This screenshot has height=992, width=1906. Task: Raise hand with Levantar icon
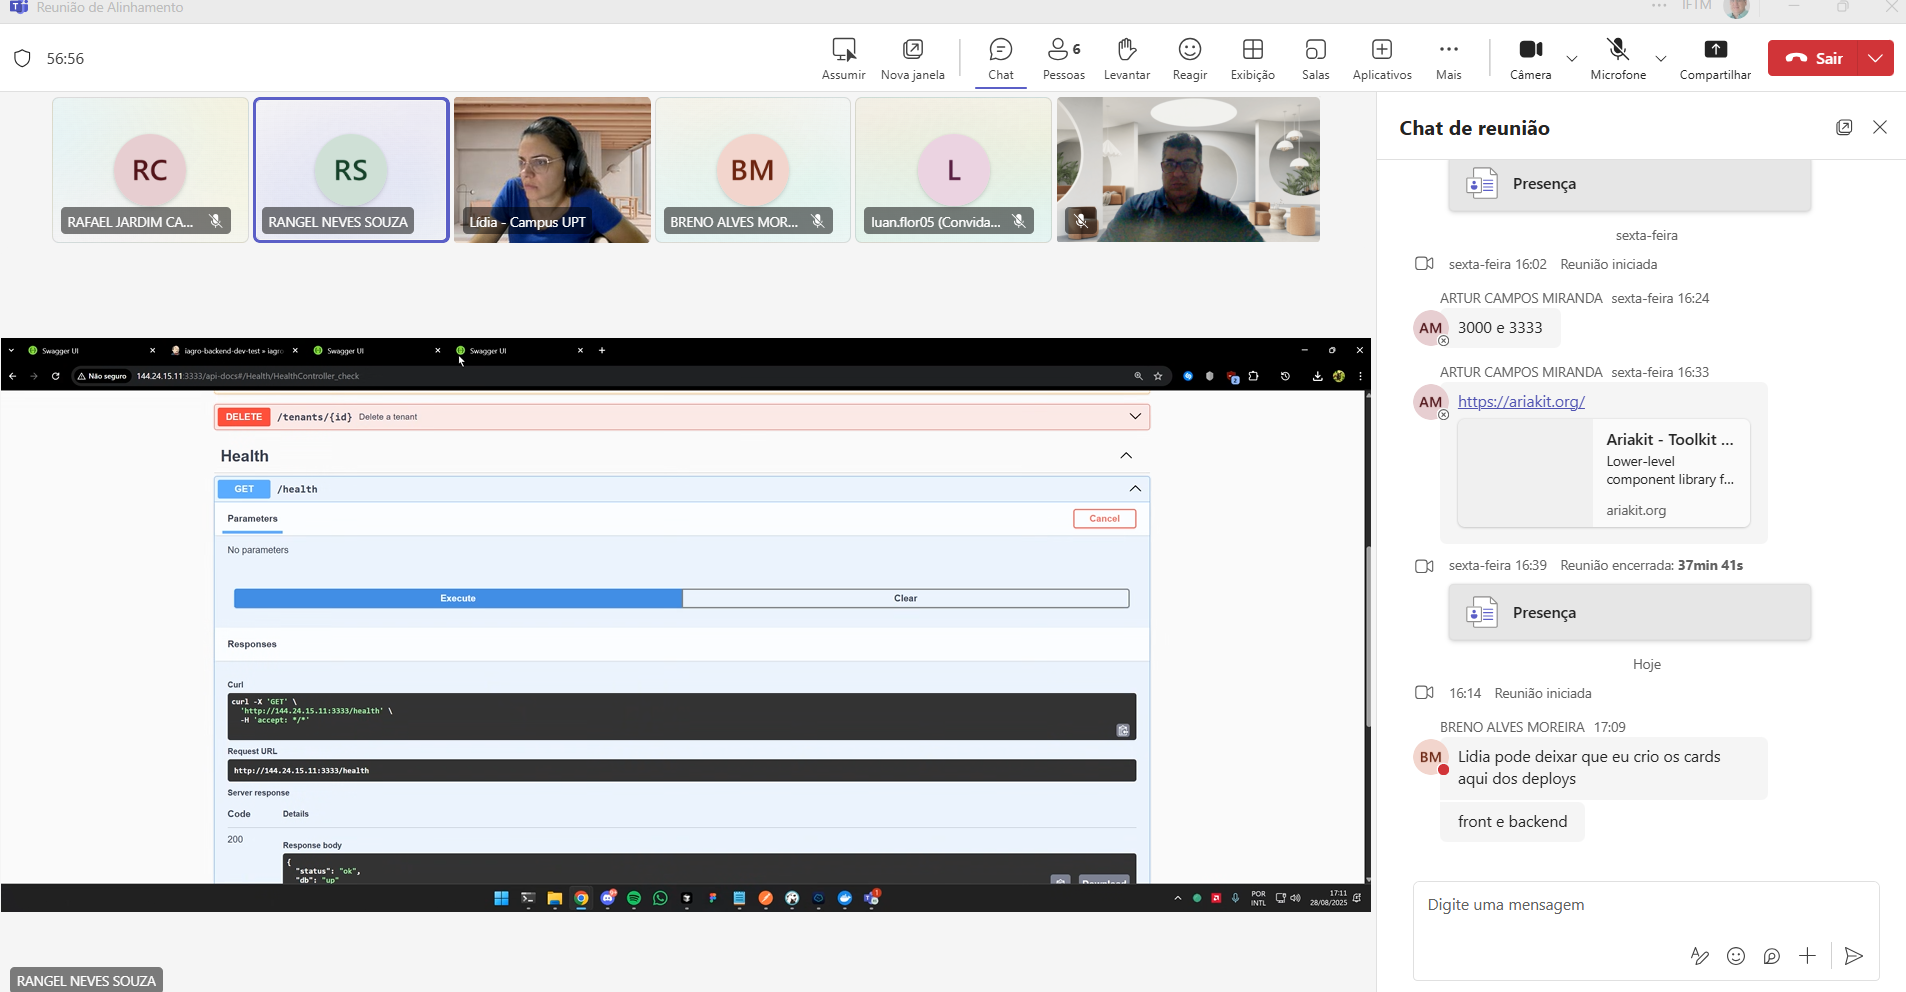pos(1126,59)
